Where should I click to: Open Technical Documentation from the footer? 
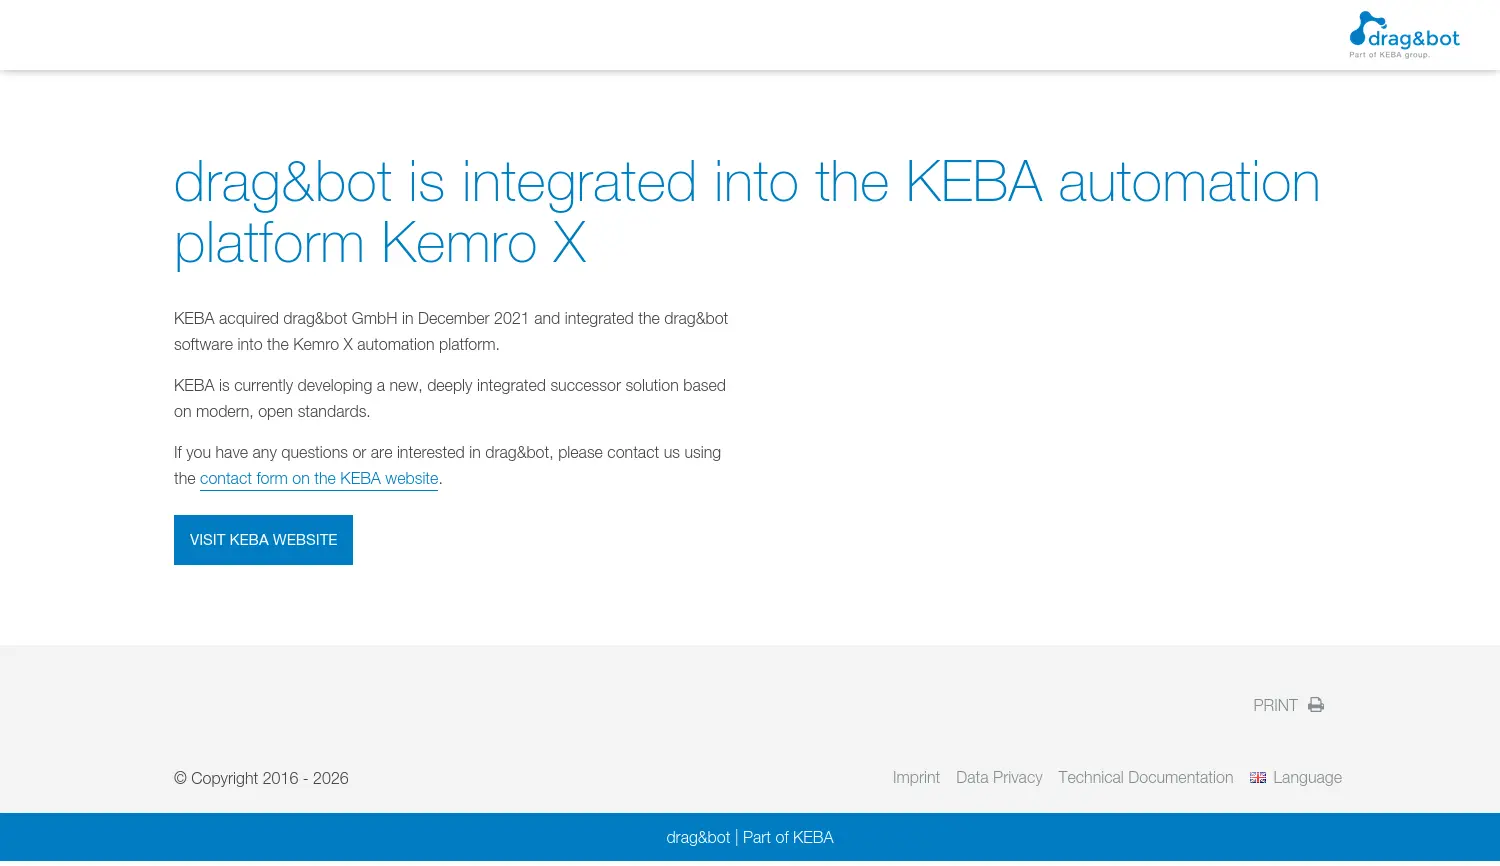1146,778
